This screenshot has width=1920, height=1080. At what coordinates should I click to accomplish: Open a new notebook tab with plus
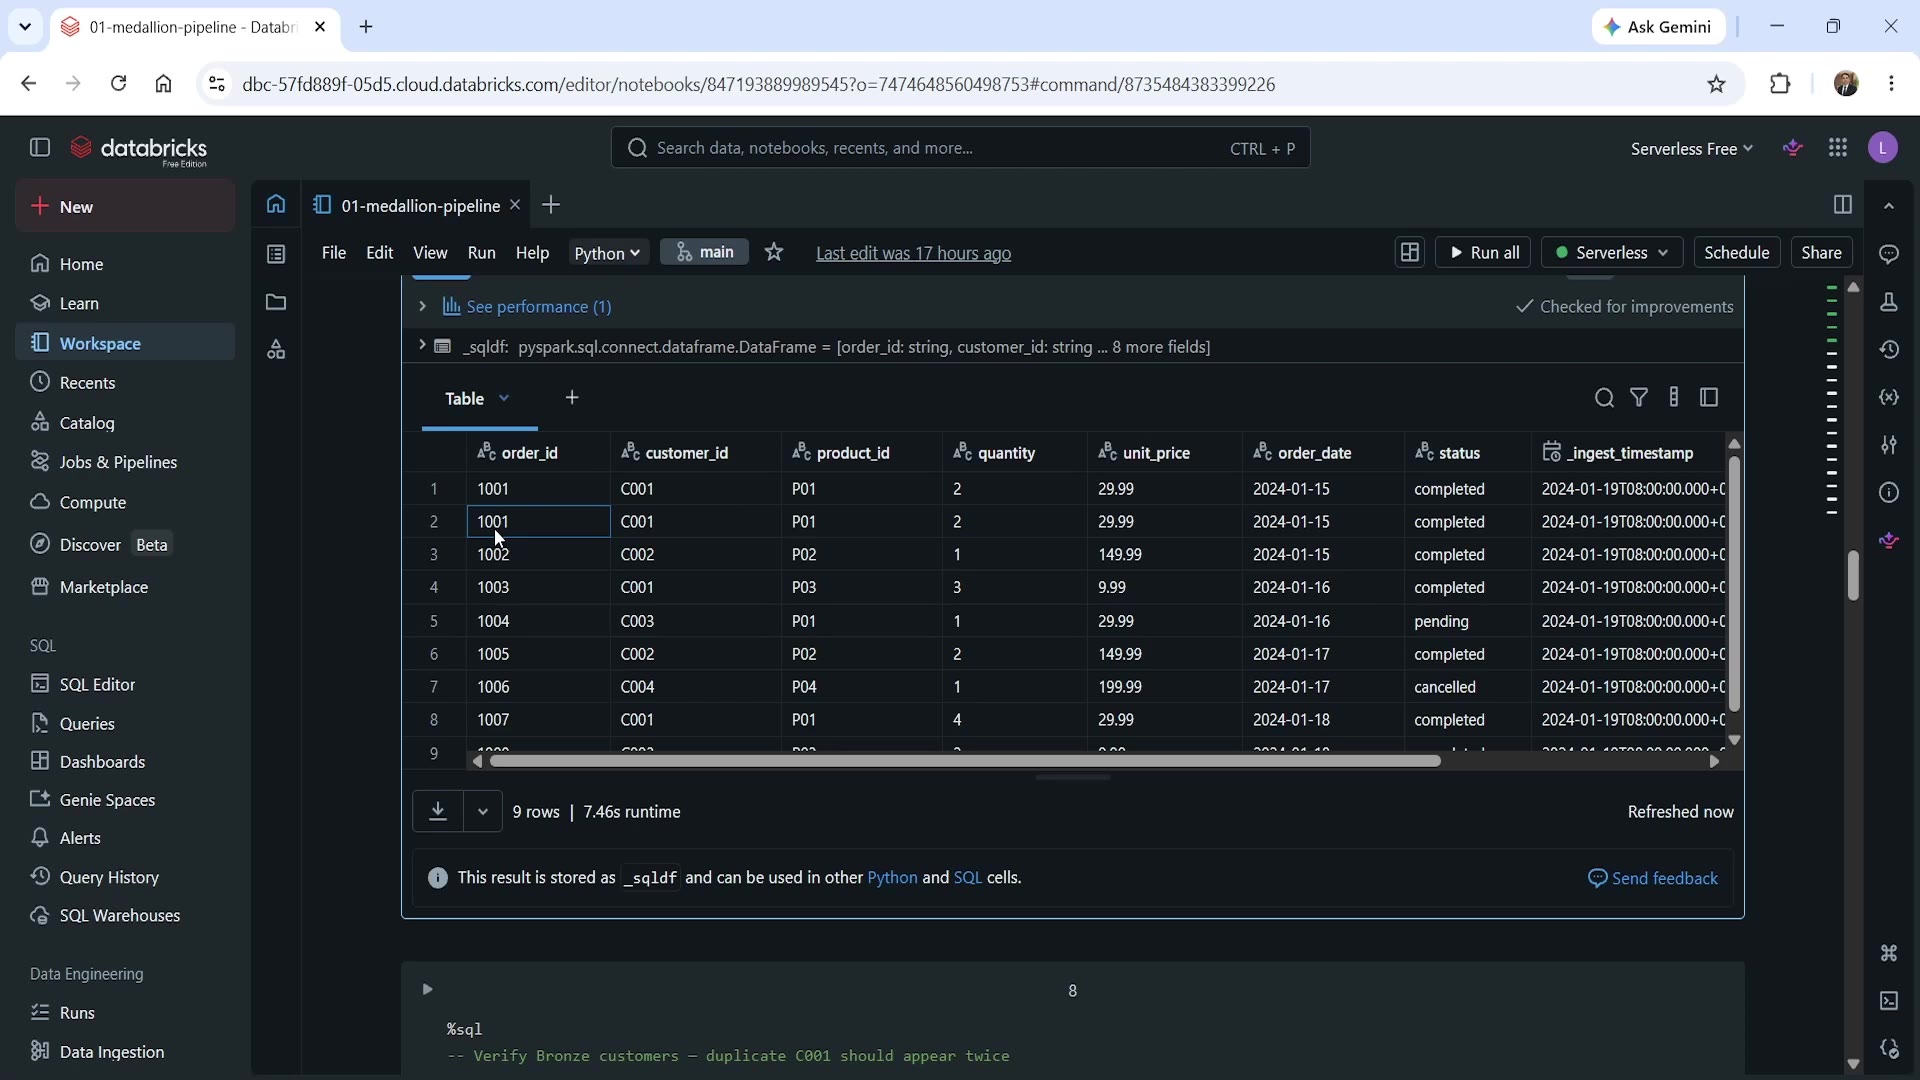(x=551, y=205)
